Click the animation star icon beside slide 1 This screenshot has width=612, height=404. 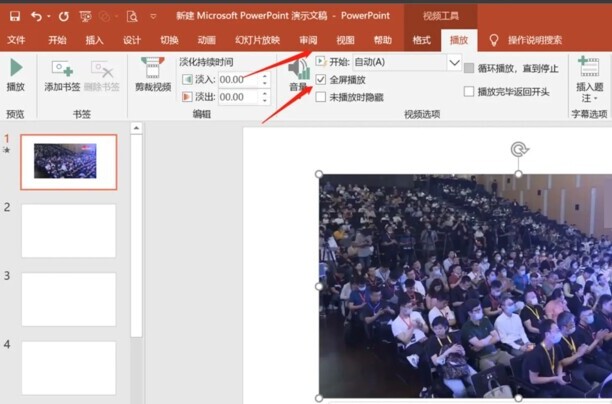tap(6, 149)
